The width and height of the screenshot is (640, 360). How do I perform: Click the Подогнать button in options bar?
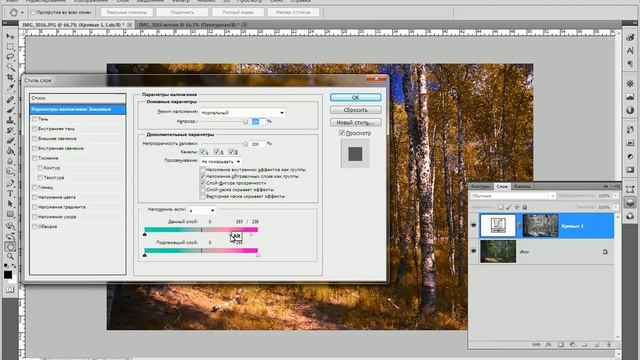tap(182, 12)
